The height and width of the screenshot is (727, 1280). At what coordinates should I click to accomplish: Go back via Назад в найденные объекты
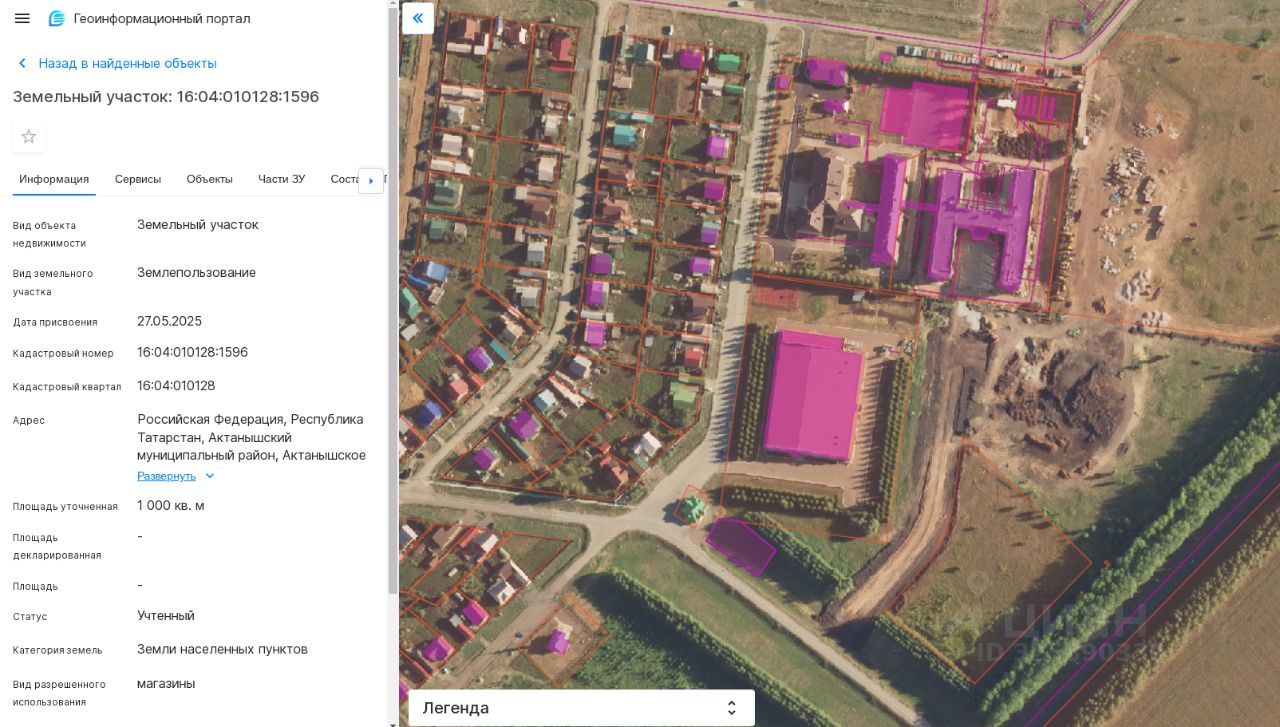[x=127, y=63]
